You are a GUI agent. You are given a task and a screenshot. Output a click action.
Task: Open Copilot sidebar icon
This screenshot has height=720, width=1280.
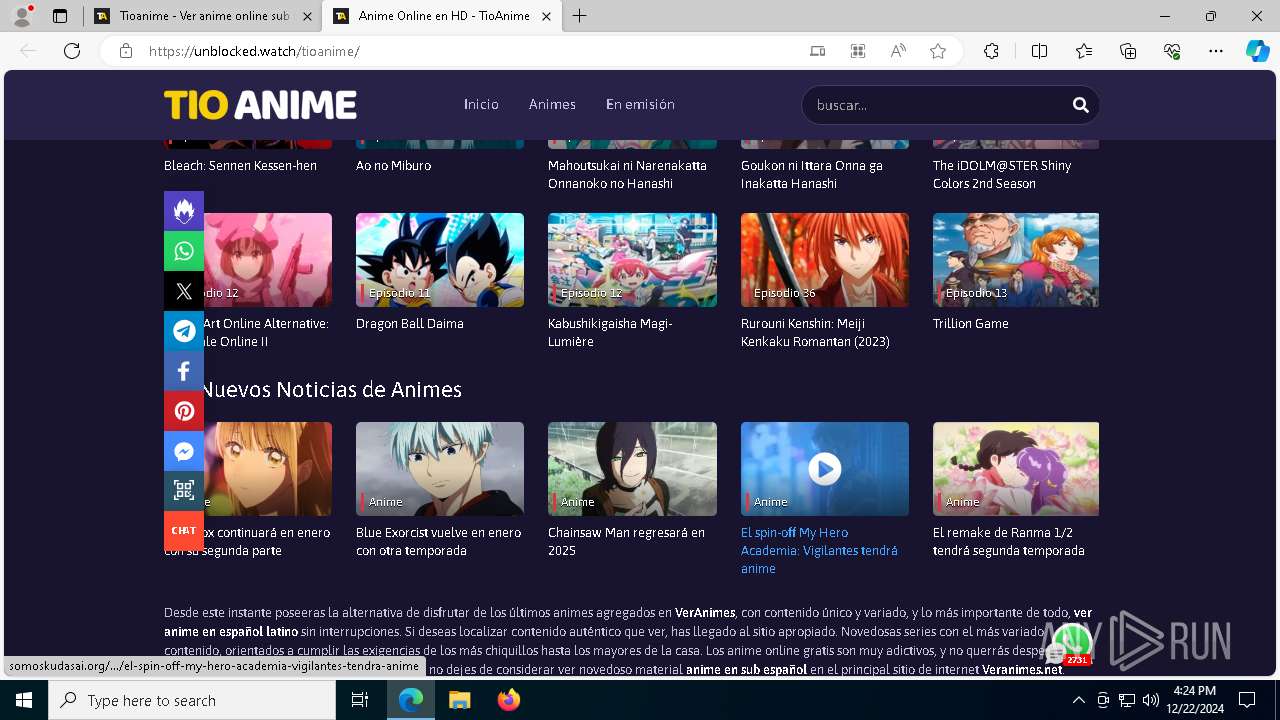coord(1257,51)
